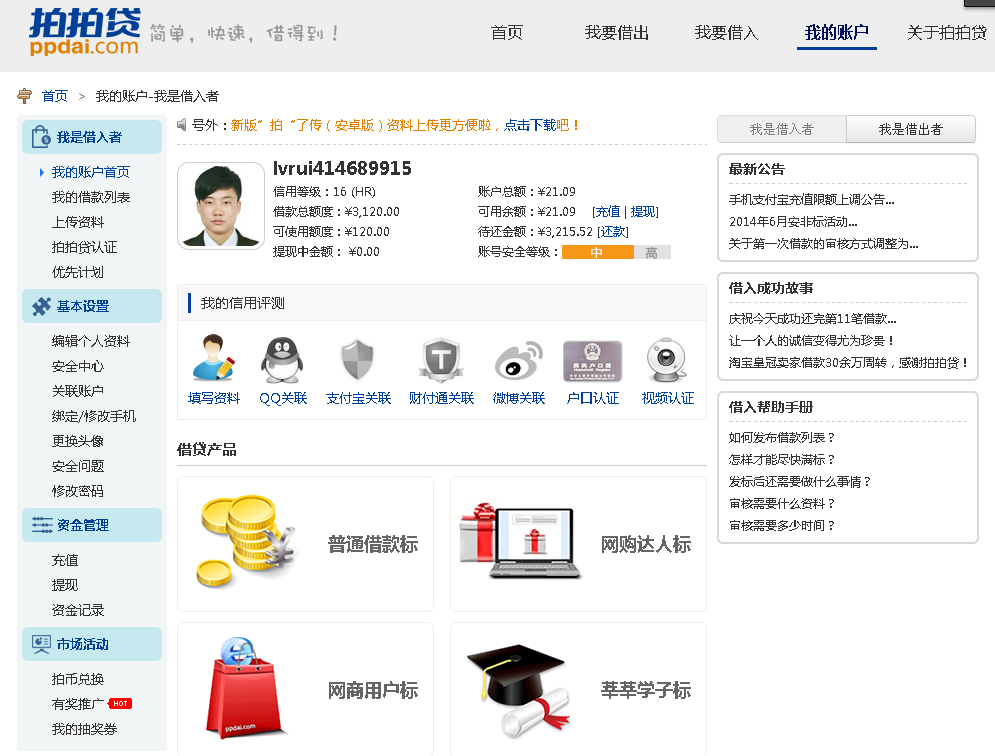Expand the 资金管理 sidebar section header
The image size is (995, 756).
point(91,525)
